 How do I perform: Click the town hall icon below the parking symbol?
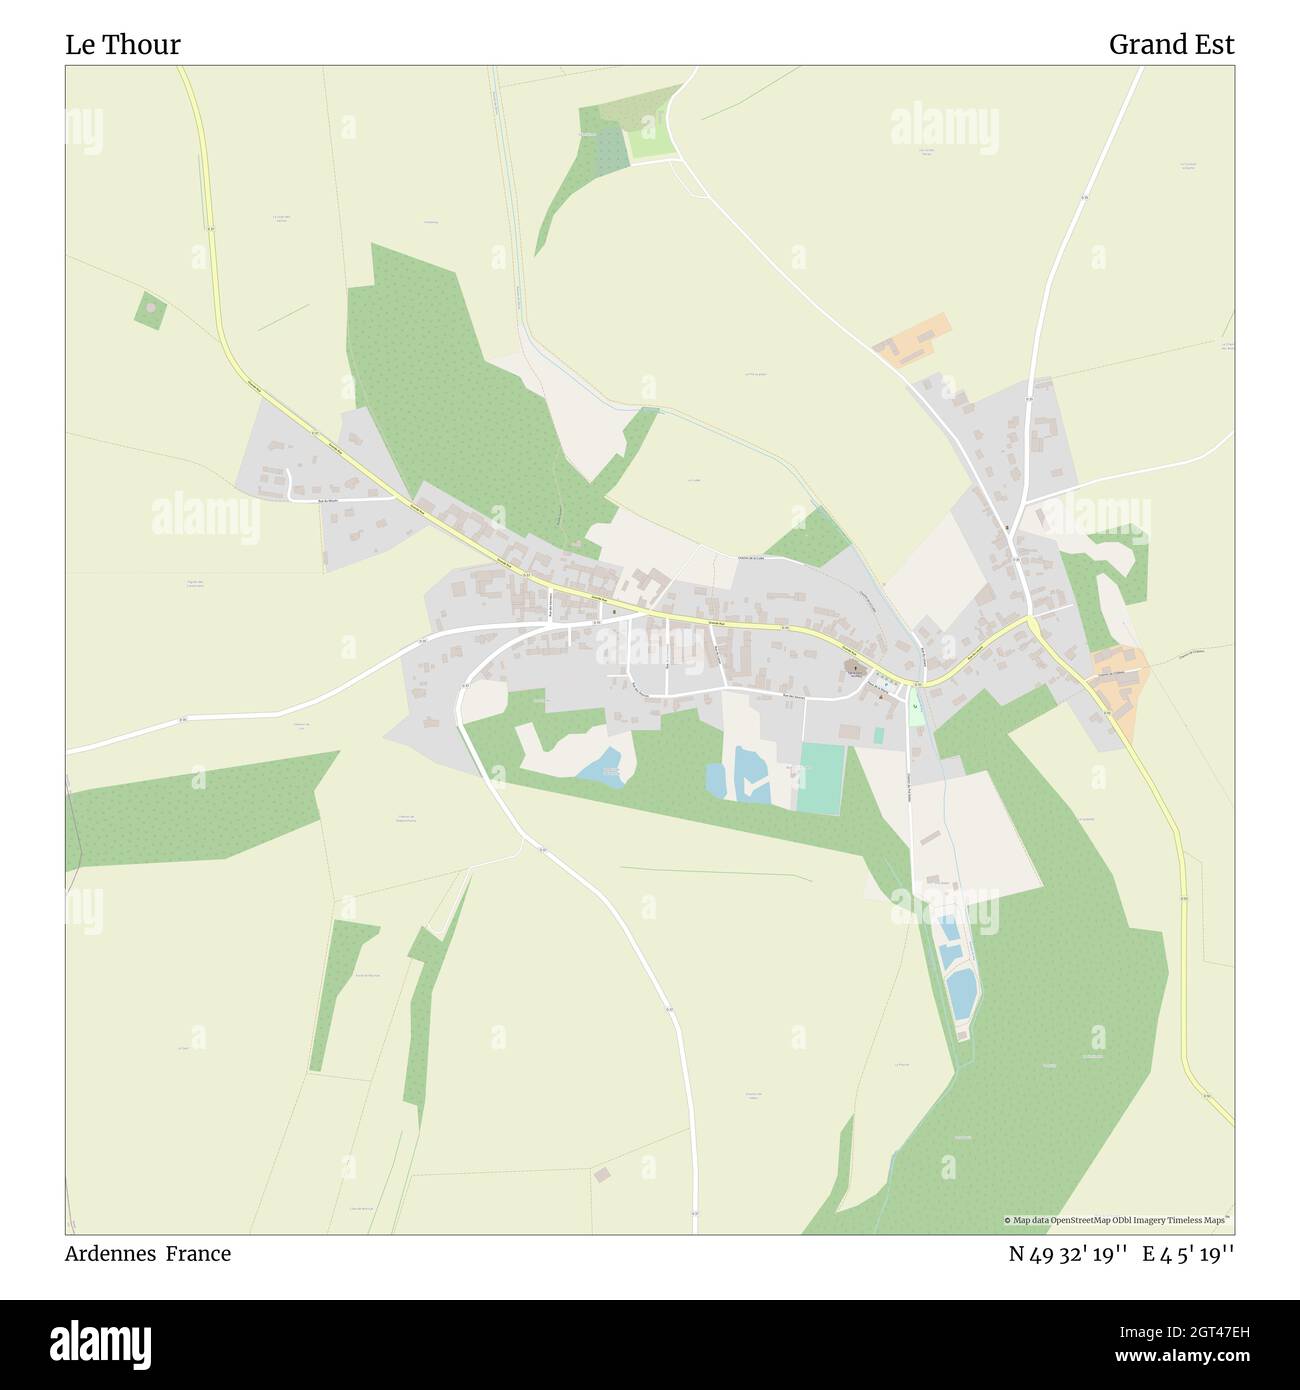880,697
